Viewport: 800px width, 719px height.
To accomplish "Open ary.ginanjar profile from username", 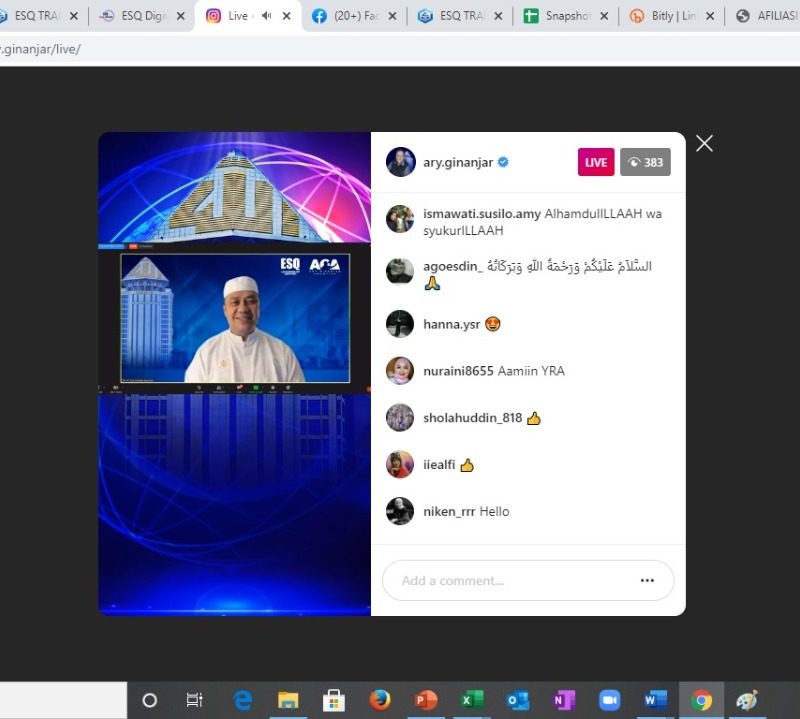I will click(458, 163).
